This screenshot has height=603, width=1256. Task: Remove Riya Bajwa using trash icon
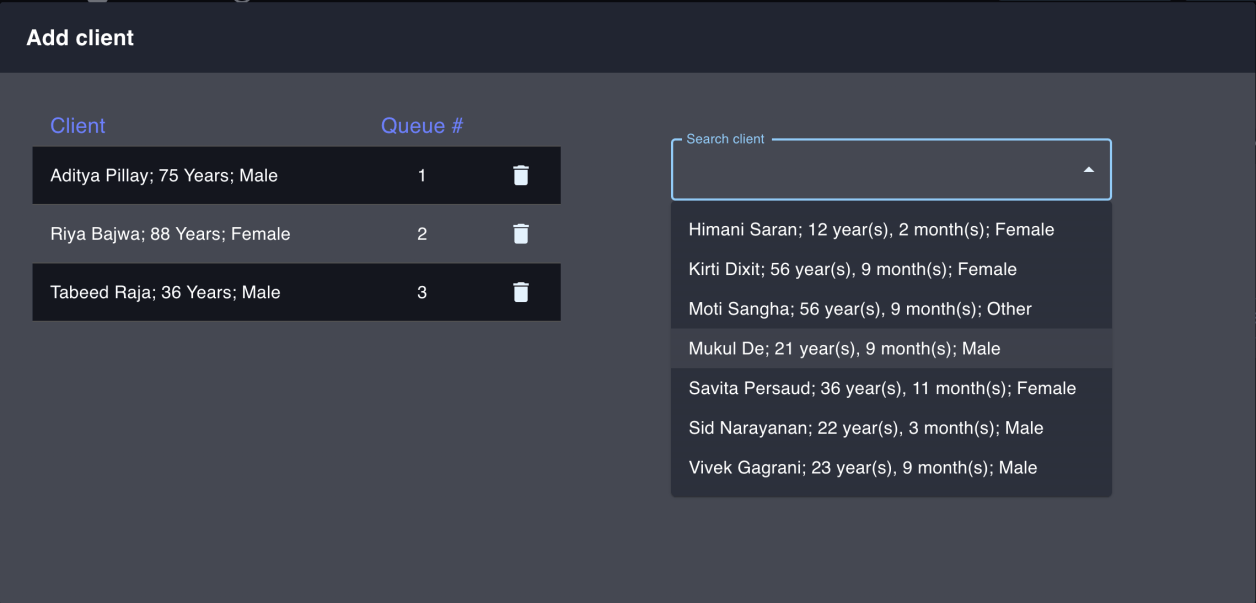tap(521, 234)
